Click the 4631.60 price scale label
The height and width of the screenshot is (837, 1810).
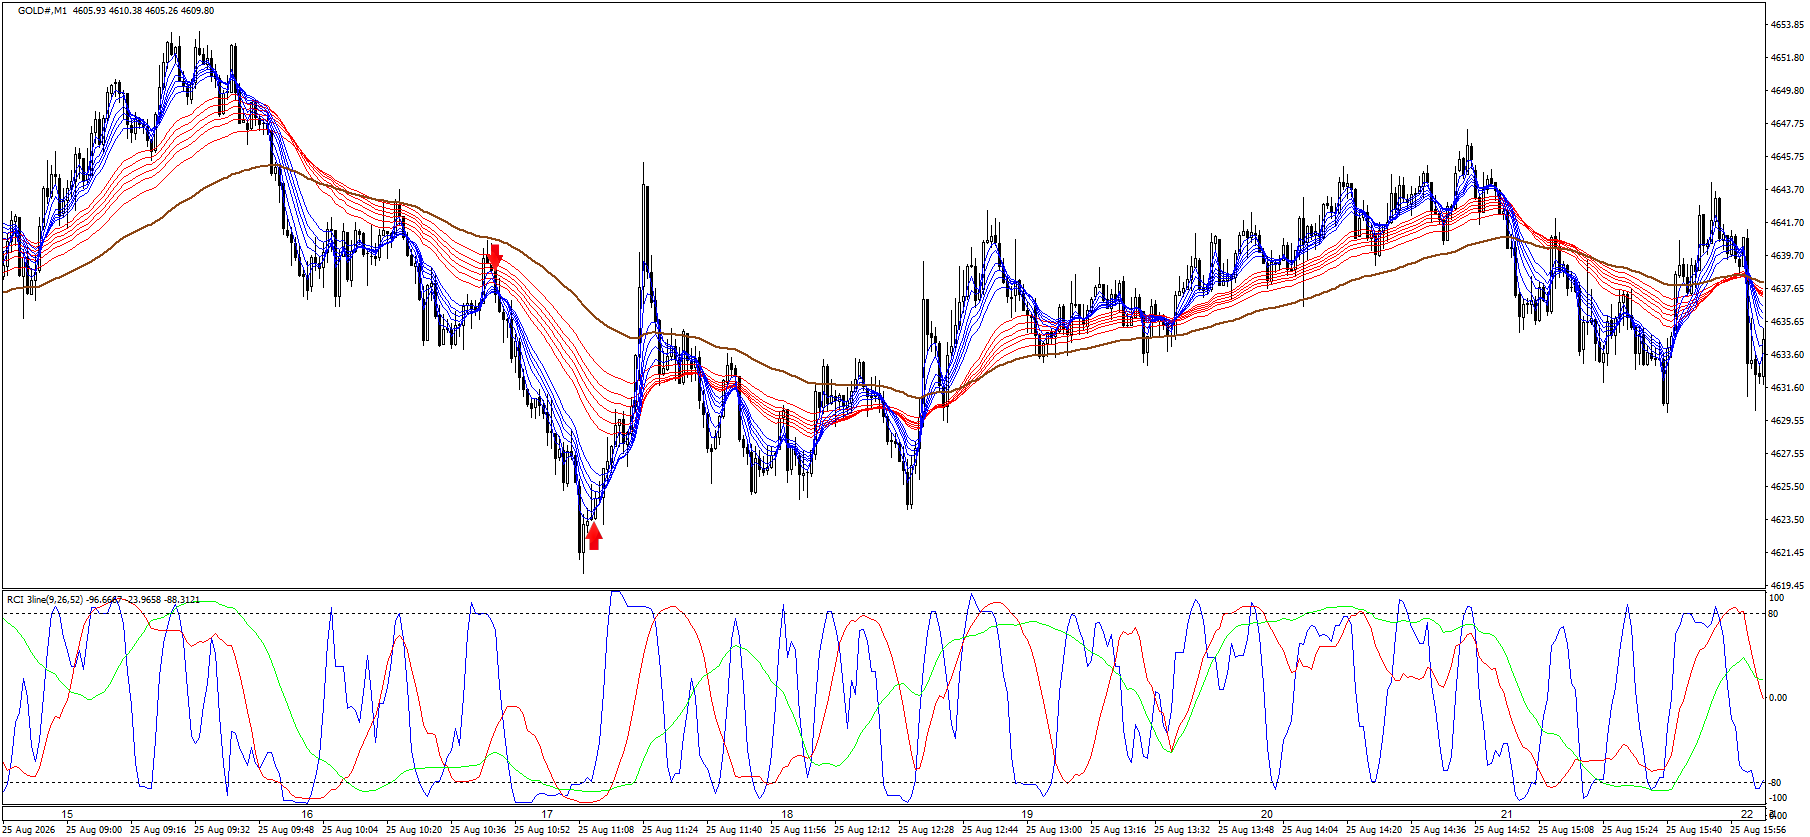pyautogui.click(x=1787, y=388)
